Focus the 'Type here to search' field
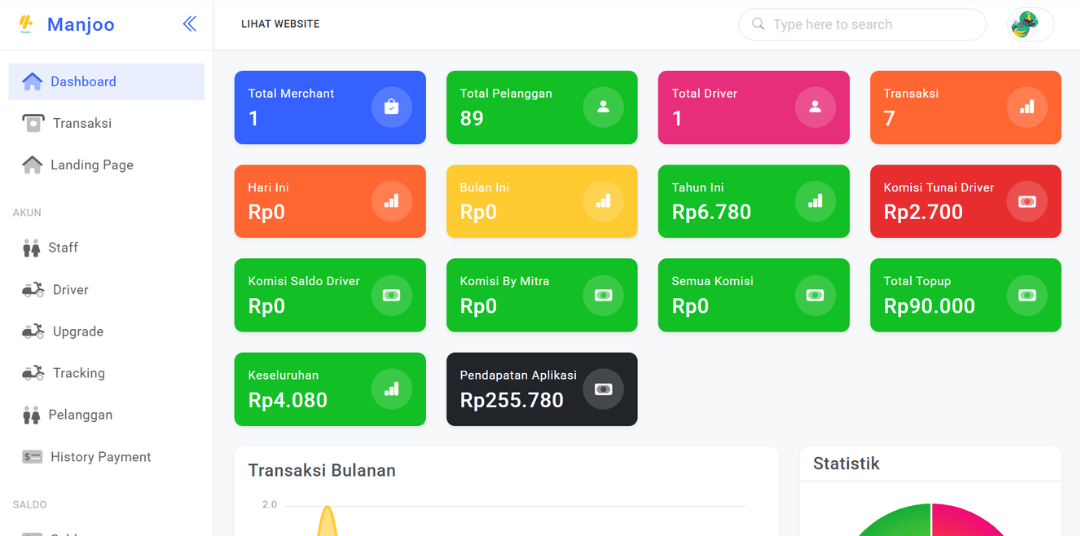The width and height of the screenshot is (1080, 536). 862,25
